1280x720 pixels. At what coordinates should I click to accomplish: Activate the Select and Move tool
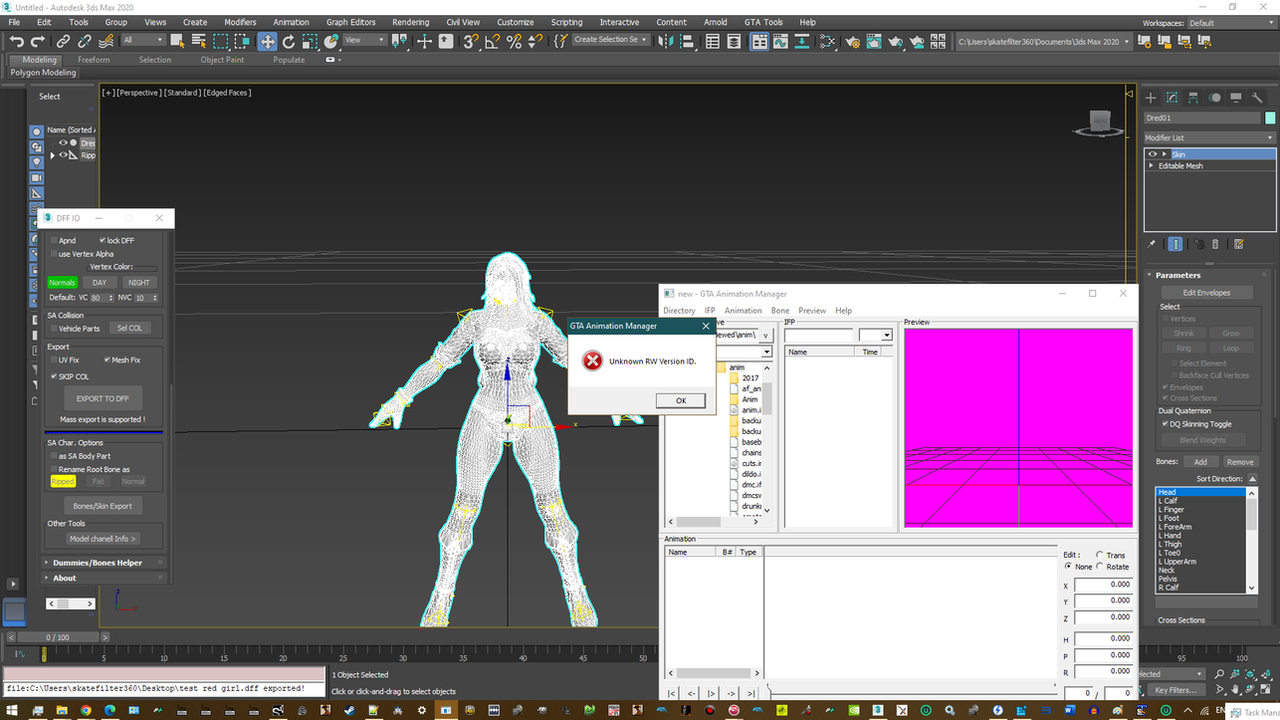(x=267, y=41)
